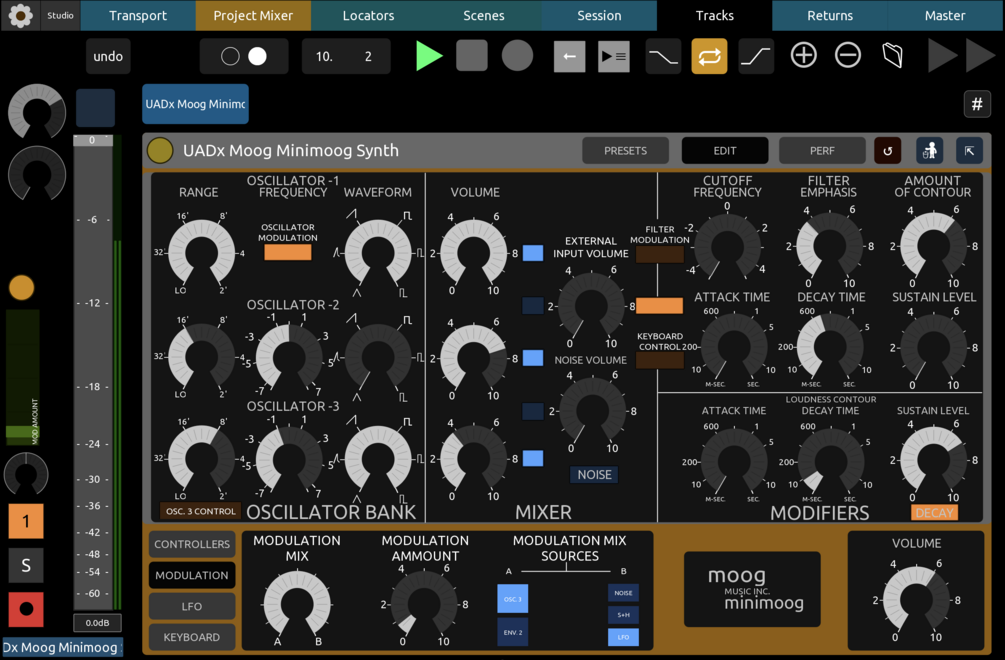Select the LFO modulation mix source
This screenshot has height=660, width=1005.
(x=623, y=637)
